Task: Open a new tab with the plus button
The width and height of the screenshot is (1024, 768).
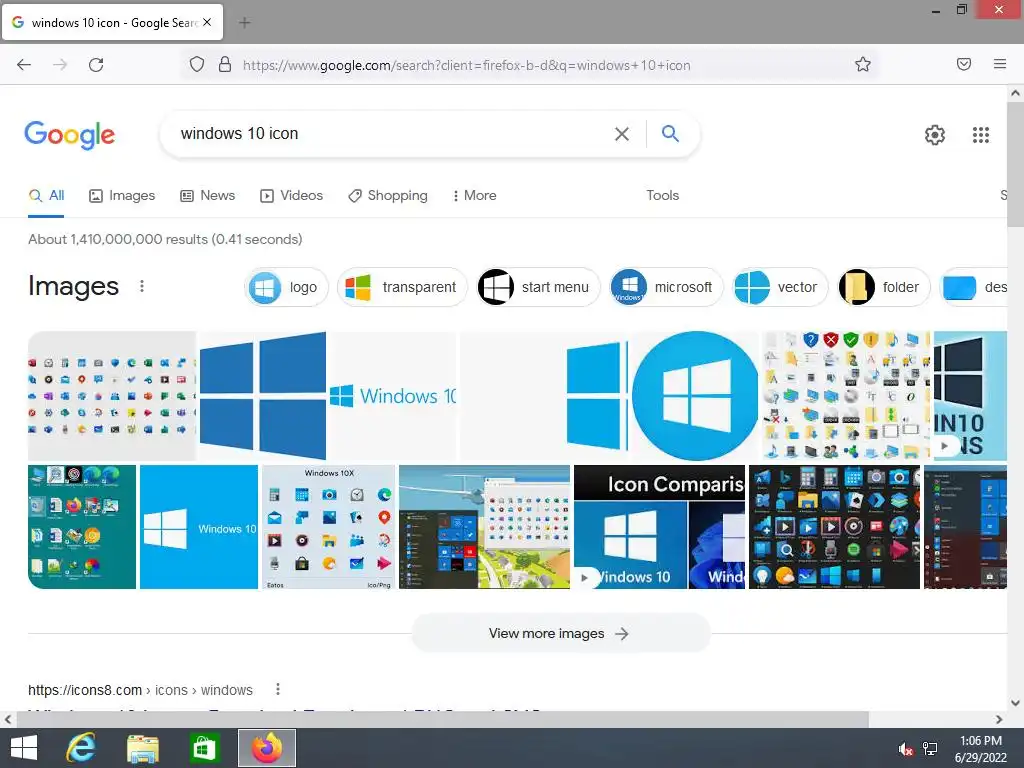Action: tap(245, 23)
